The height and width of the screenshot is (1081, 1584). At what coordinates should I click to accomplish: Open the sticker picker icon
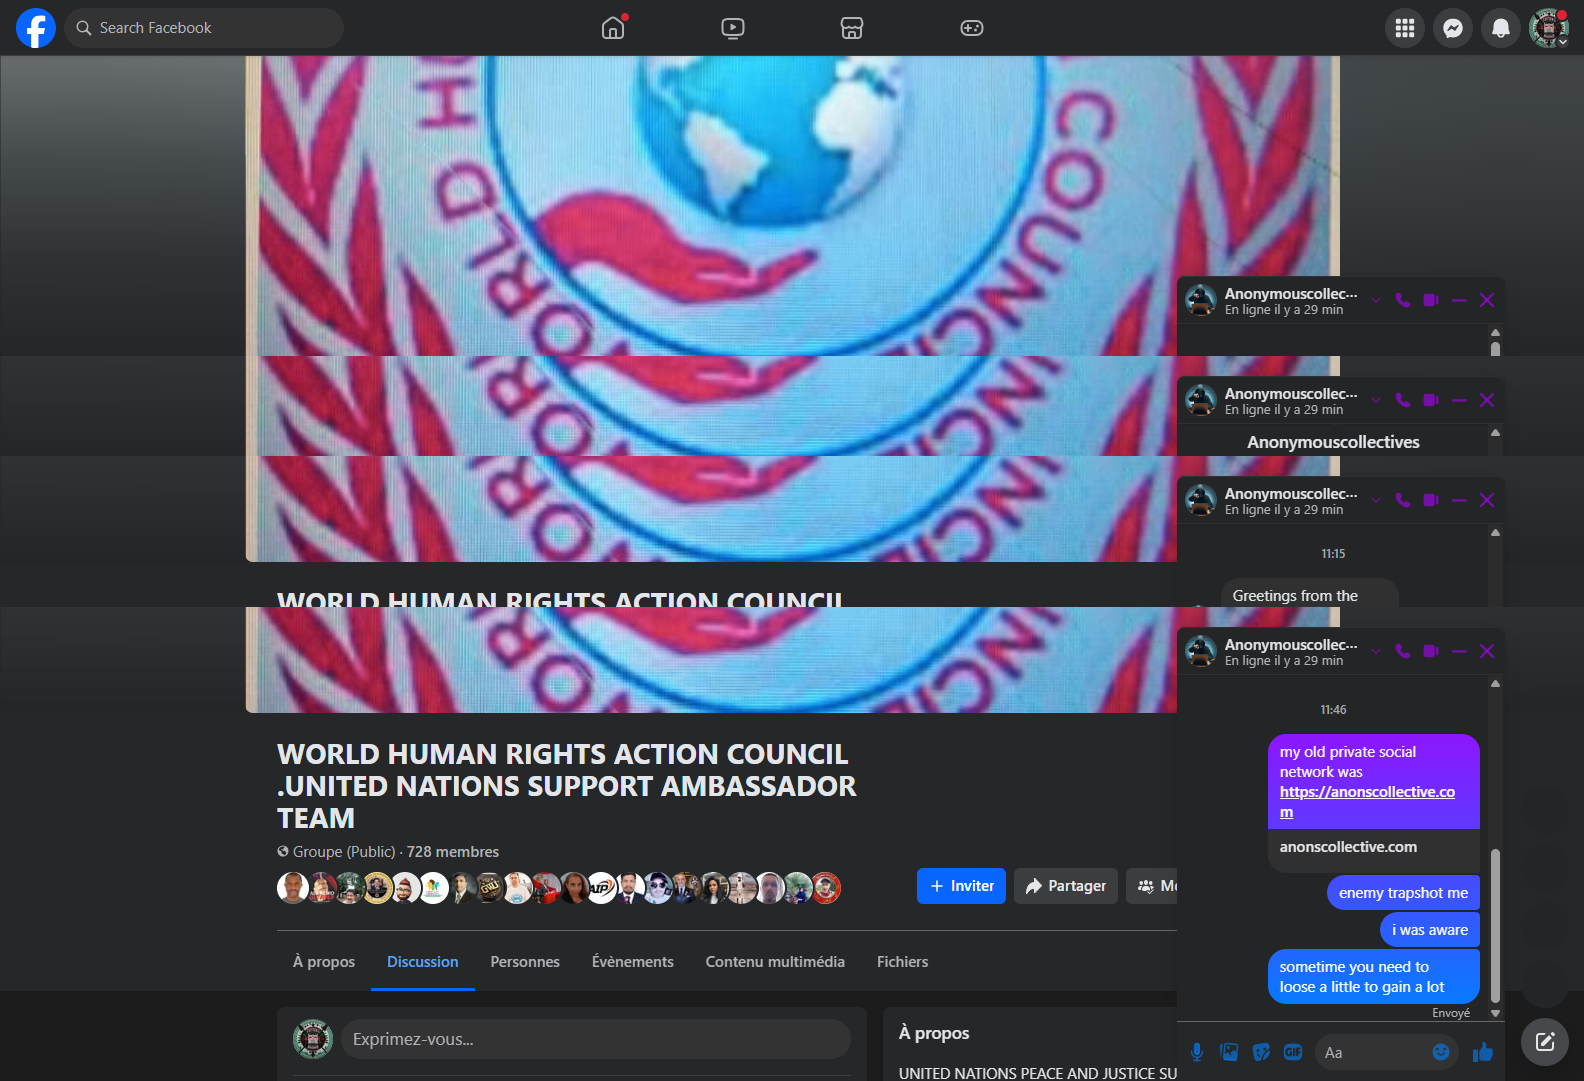click(1261, 1052)
